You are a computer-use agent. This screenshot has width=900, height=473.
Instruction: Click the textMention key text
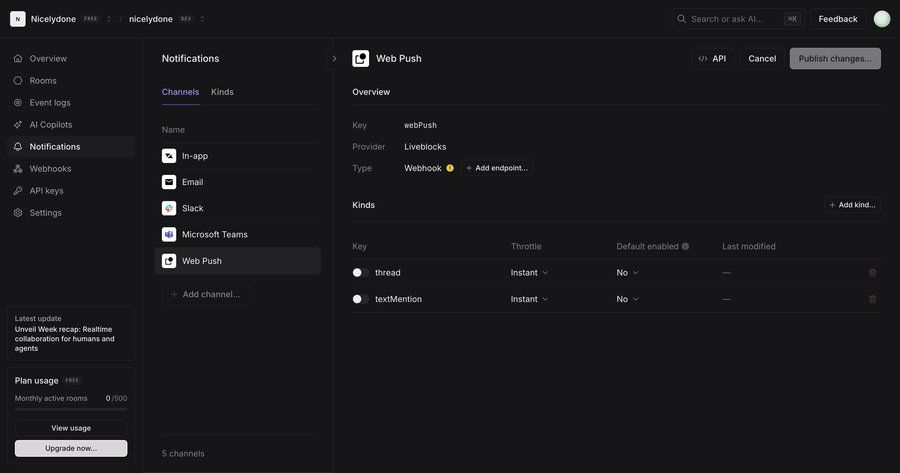398,299
